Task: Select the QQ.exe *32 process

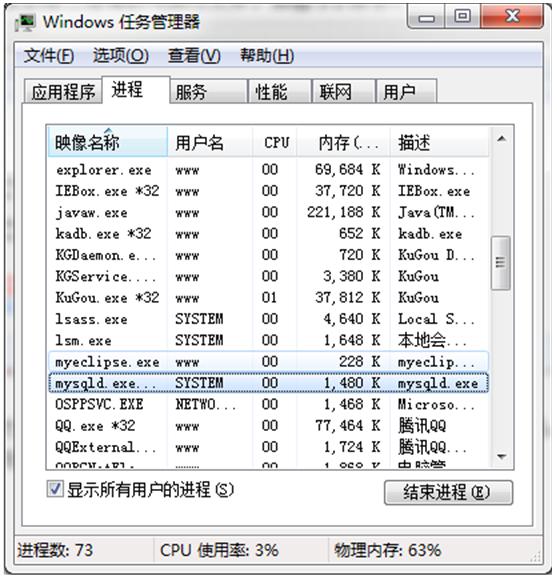Action: [x=269, y=426]
